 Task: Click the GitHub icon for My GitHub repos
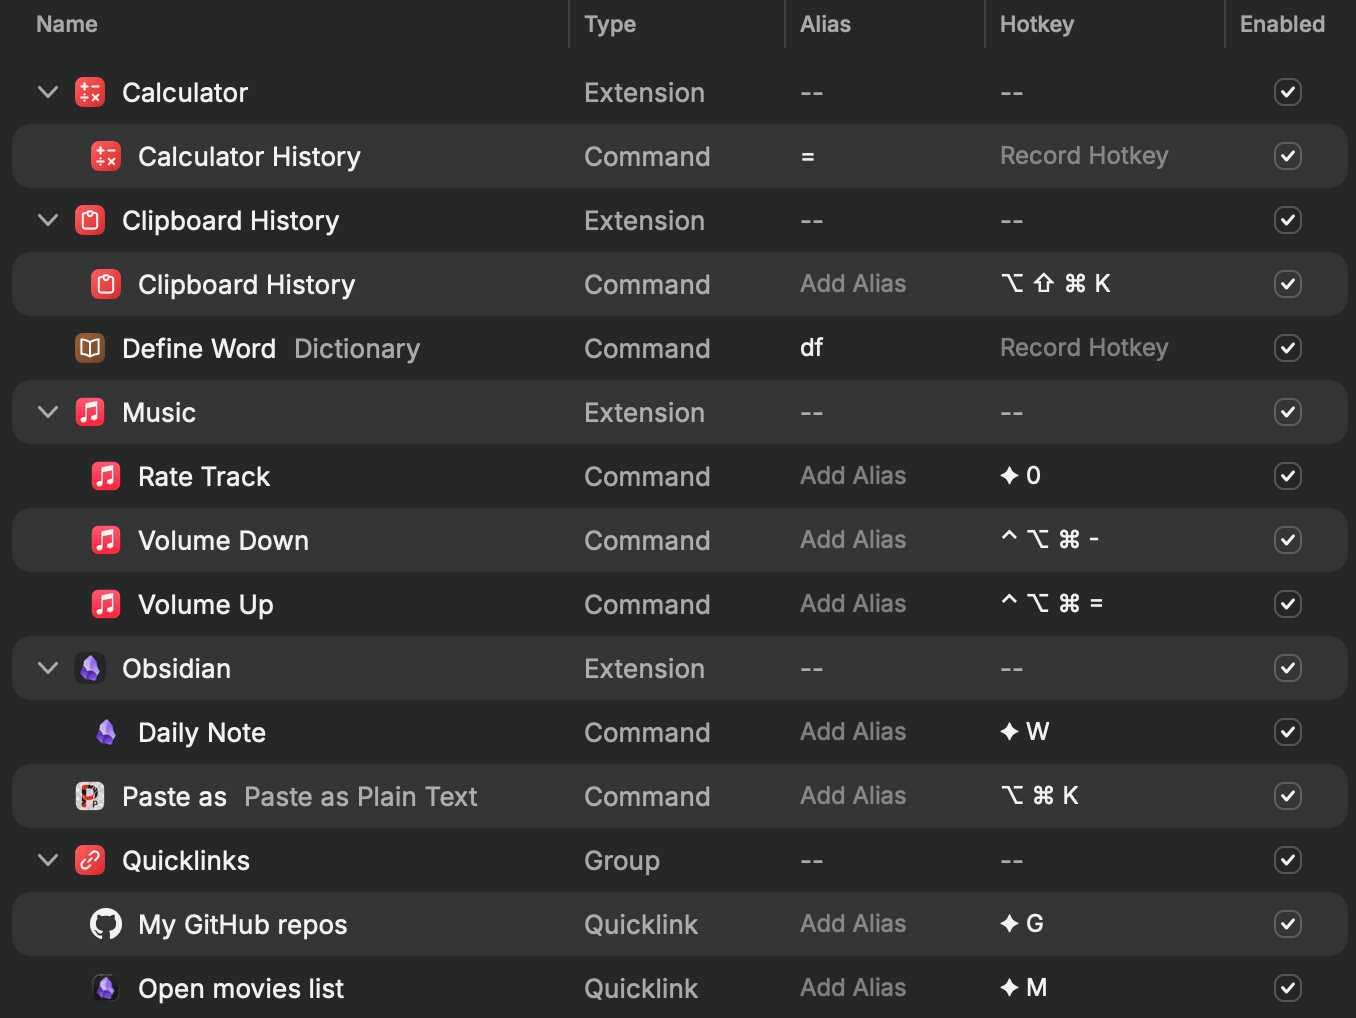tap(106, 924)
